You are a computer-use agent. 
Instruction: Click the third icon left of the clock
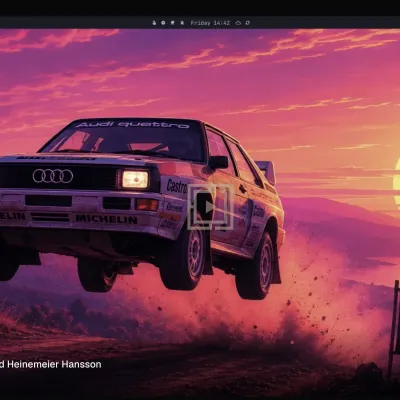coord(173,23)
